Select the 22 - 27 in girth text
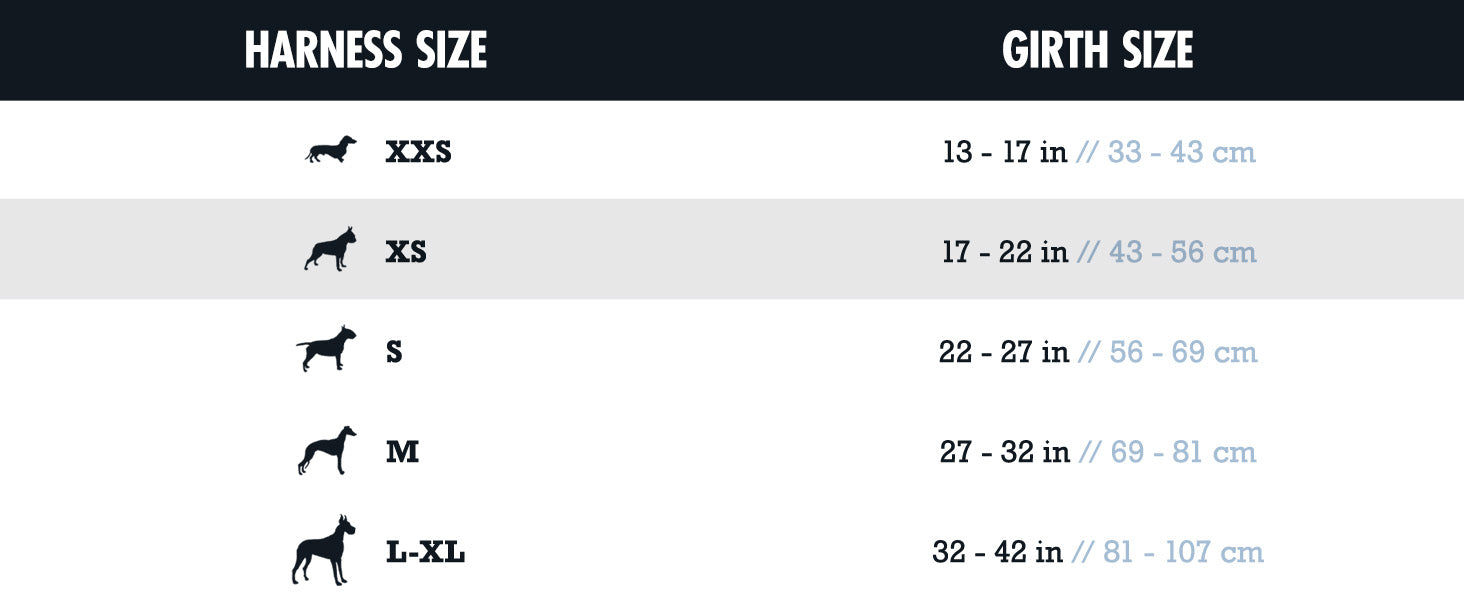This screenshot has height=600, width=1464. point(1004,352)
